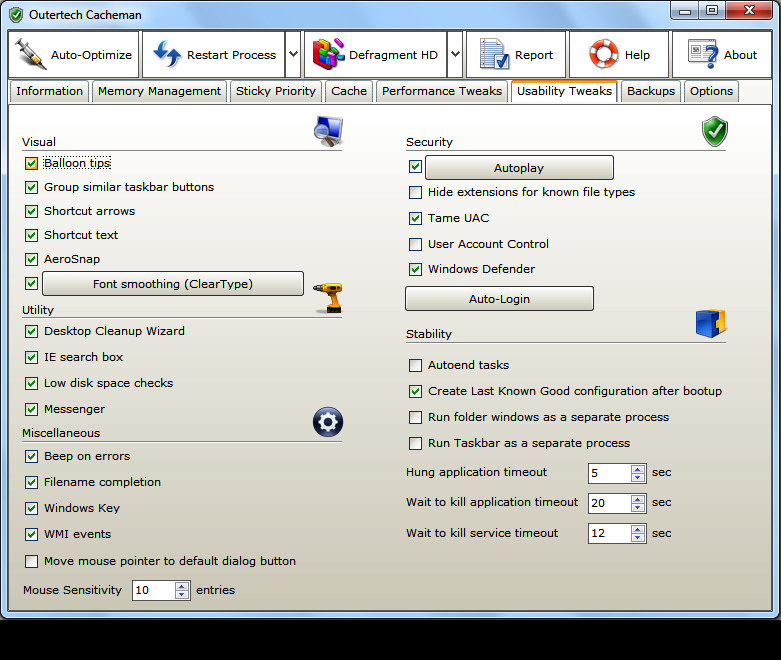Viewport: 781px width, 660px height.
Task: Decrease Hung application timeout with down arrow
Action: (638, 477)
